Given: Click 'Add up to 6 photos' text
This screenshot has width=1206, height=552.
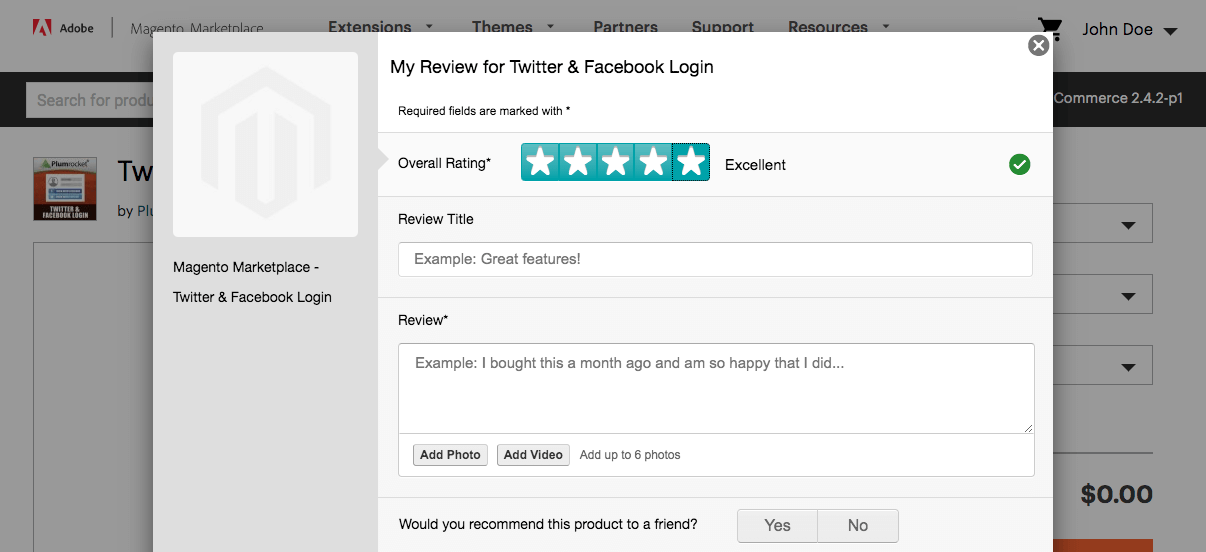Looking at the screenshot, I should (630, 455).
